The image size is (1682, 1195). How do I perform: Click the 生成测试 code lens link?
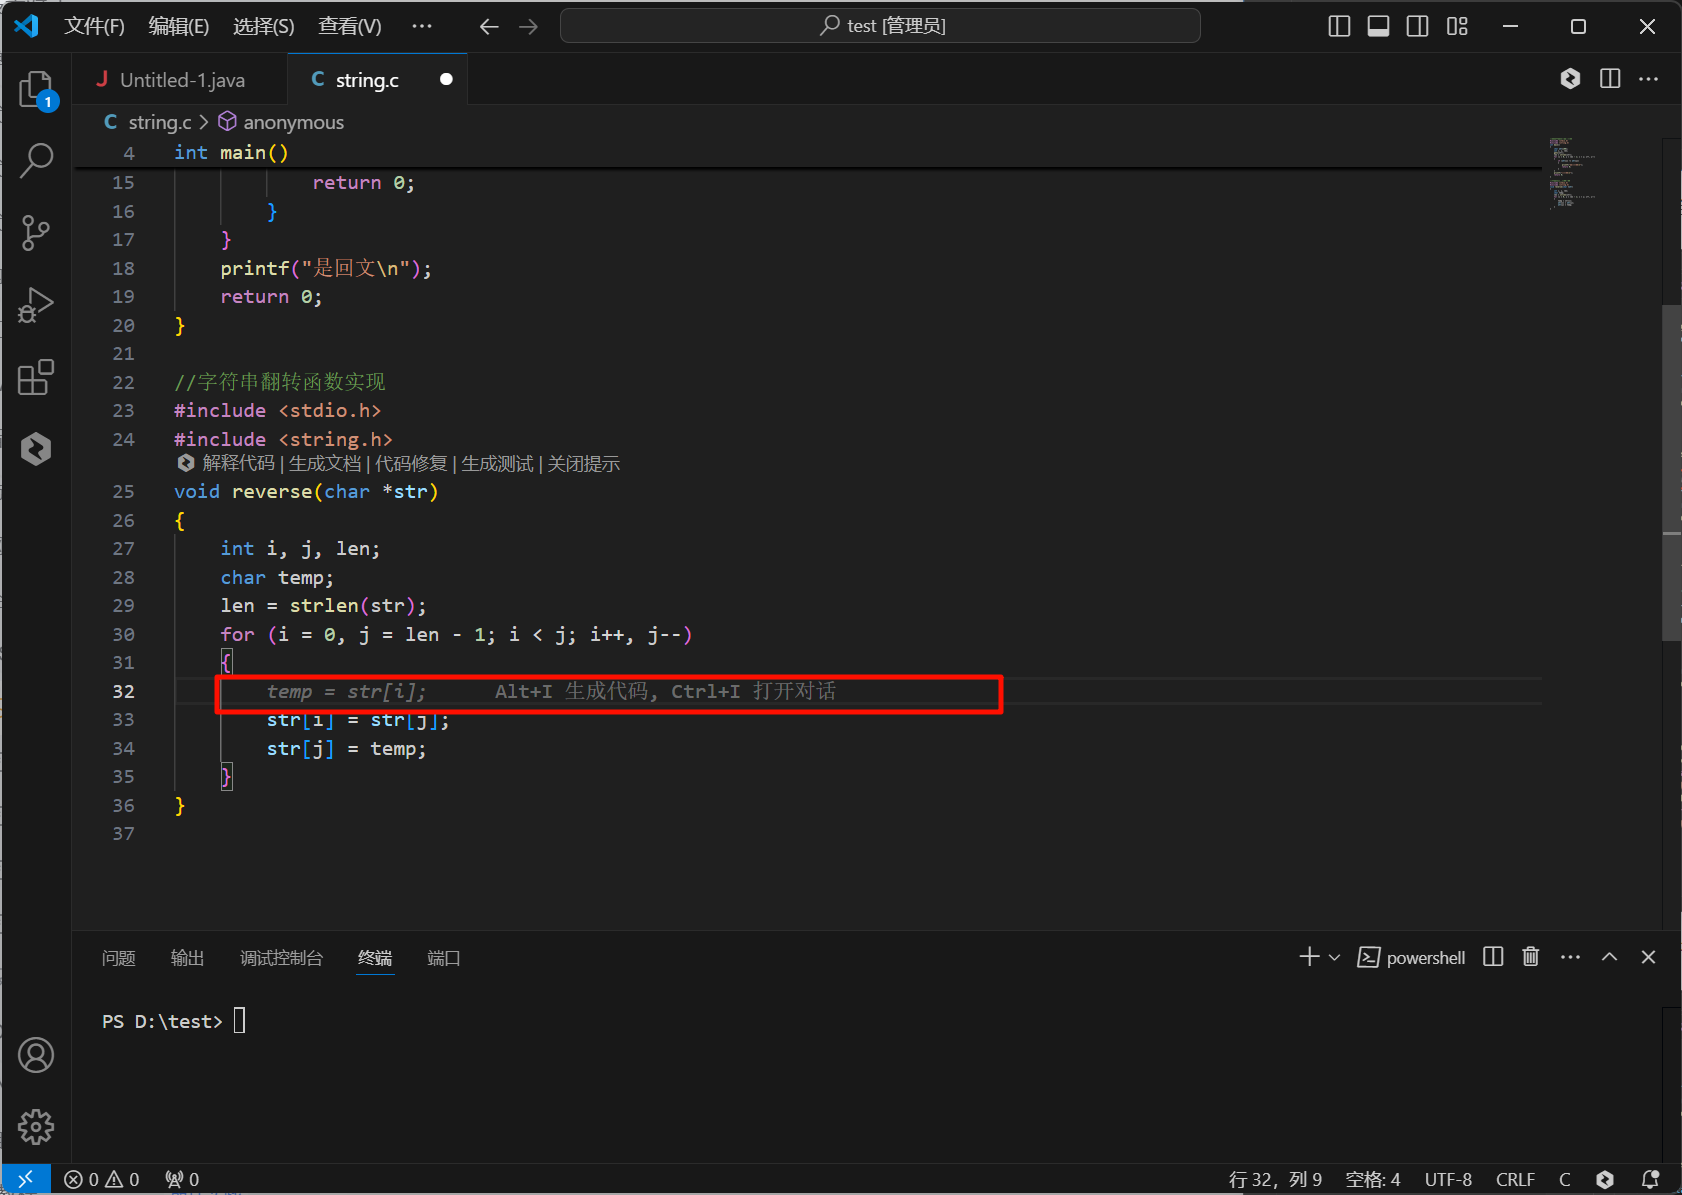point(497,464)
